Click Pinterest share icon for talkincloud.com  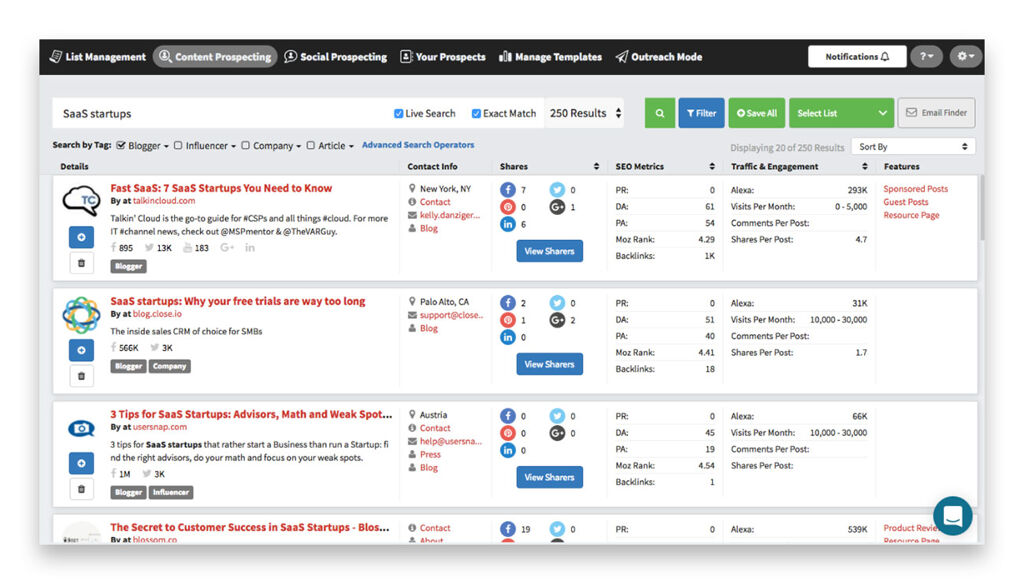tap(508, 207)
